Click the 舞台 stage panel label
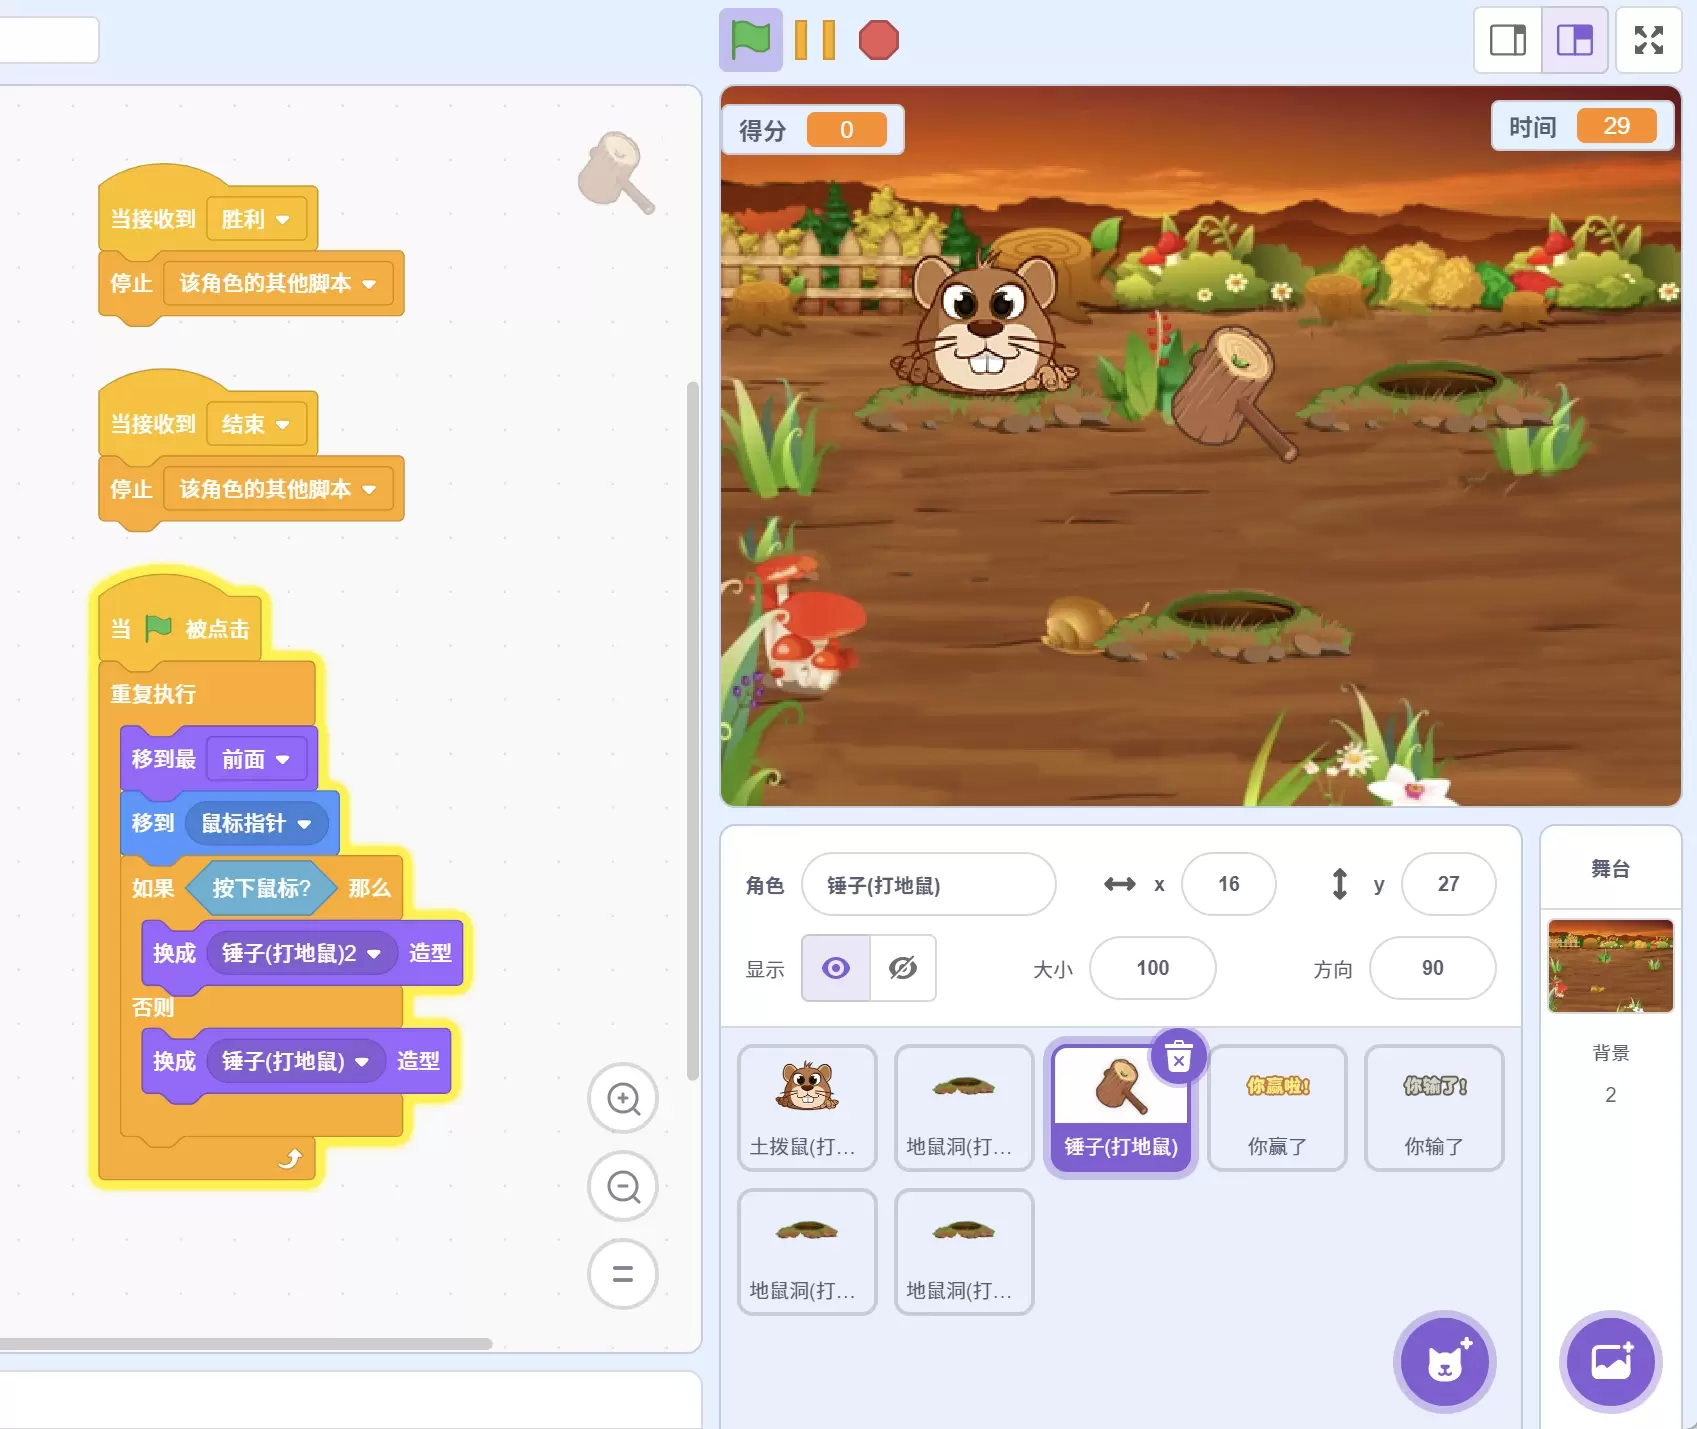This screenshot has width=1697, height=1429. pos(1610,868)
